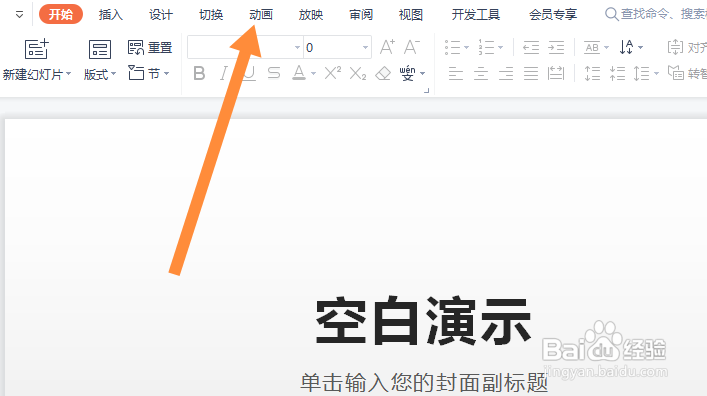Select the 视图 tab
Image resolution: width=707 pixels, height=396 pixels.
411,14
